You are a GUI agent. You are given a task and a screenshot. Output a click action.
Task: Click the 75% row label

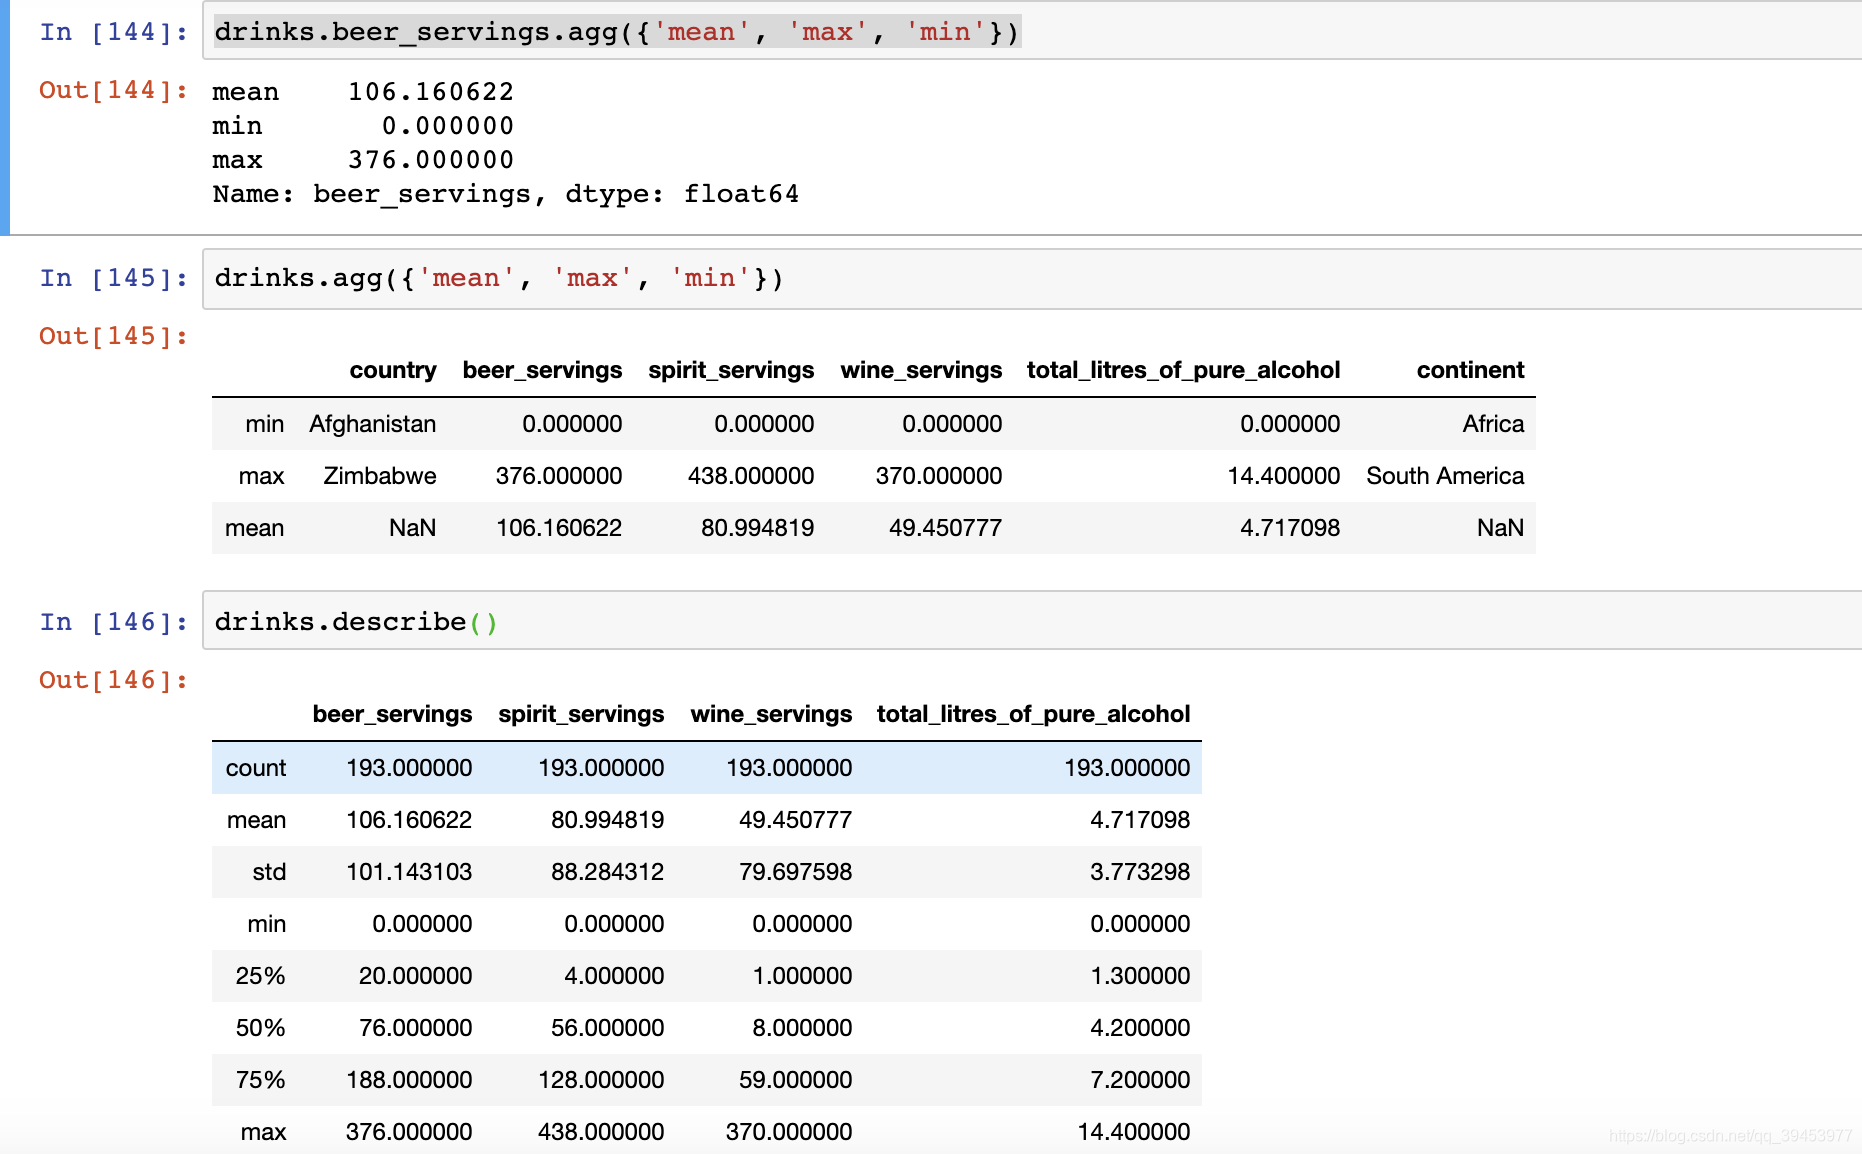[x=260, y=1080]
